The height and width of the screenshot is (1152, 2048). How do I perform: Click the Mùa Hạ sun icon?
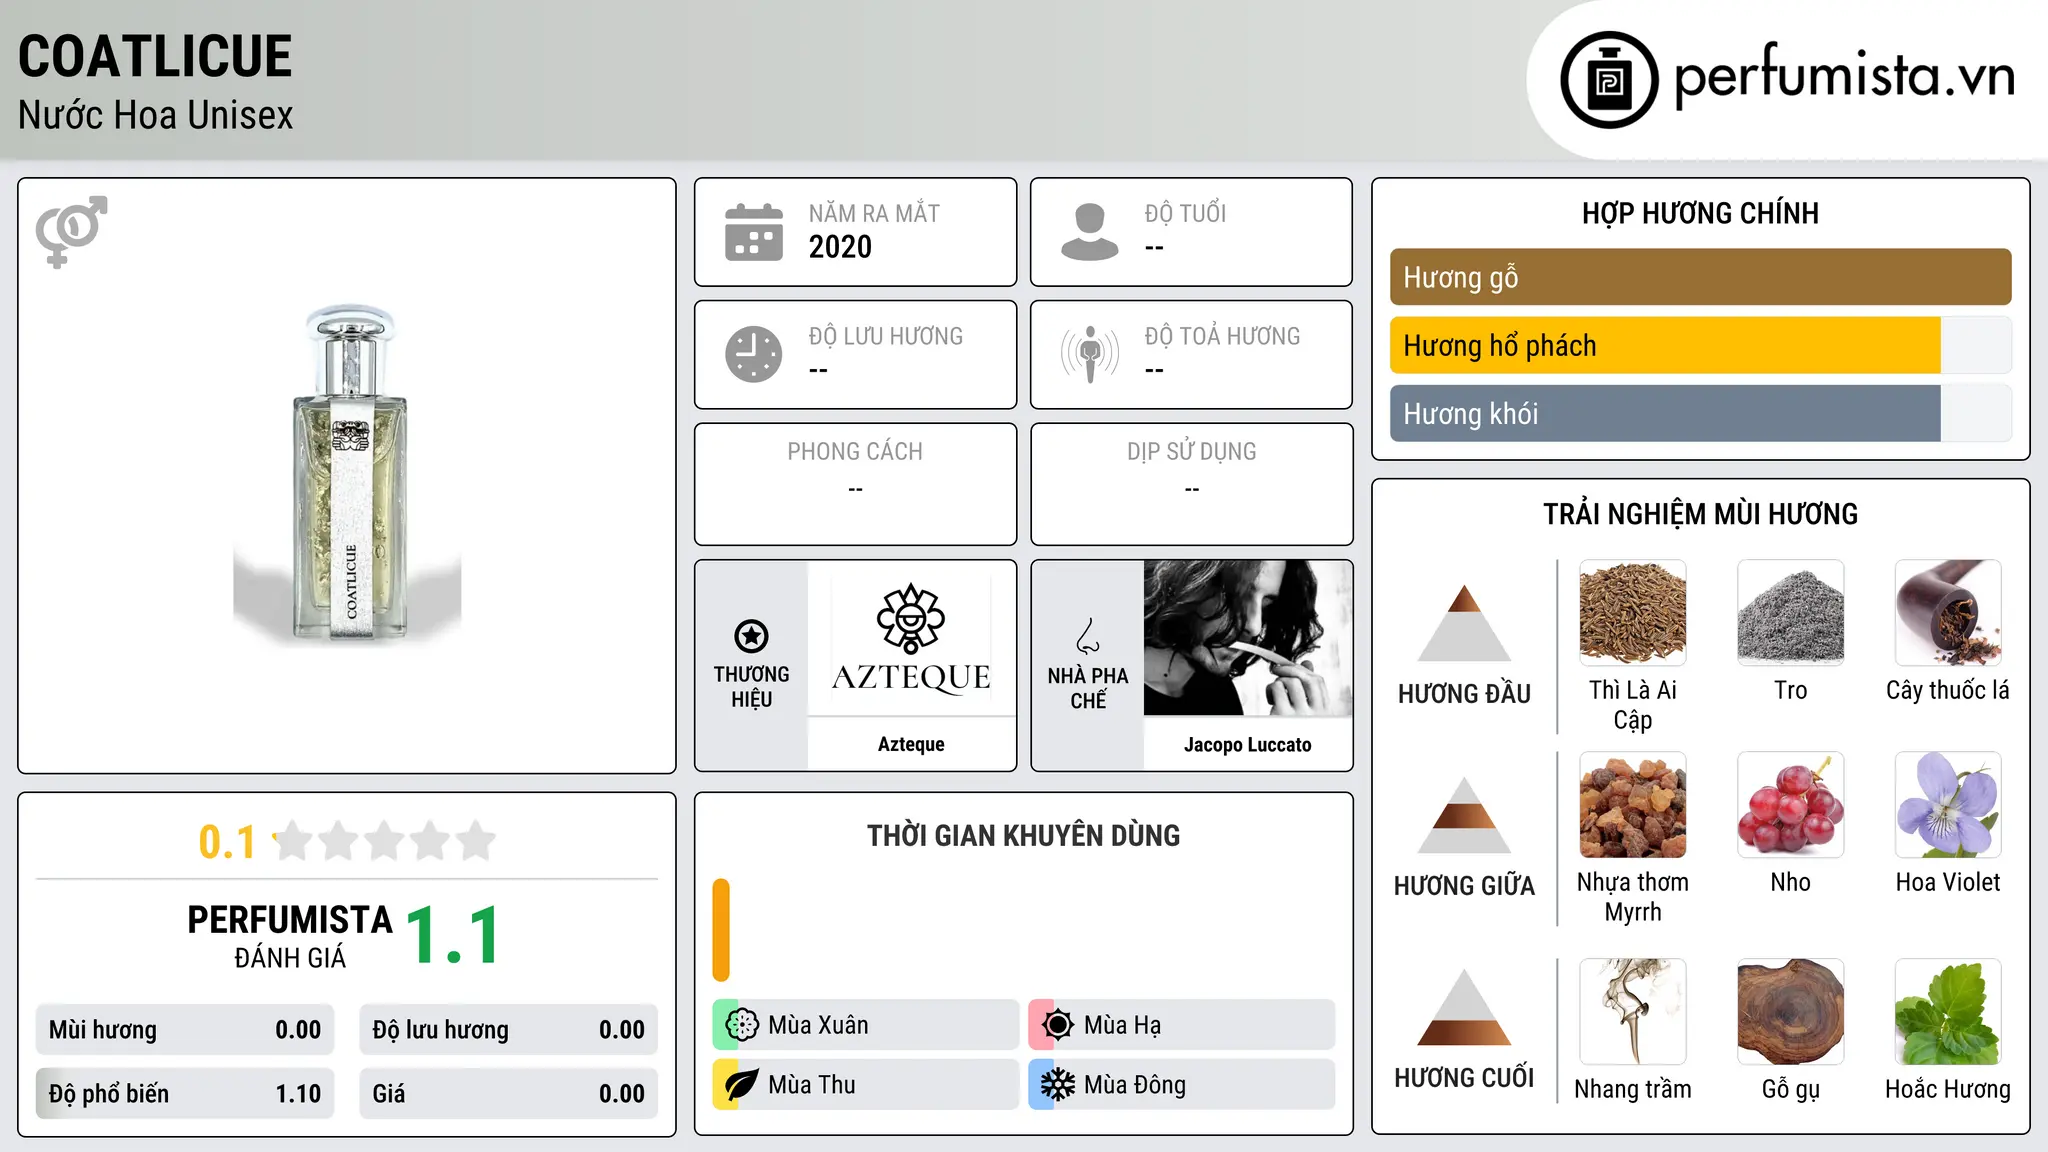(x=1058, y=1025)
